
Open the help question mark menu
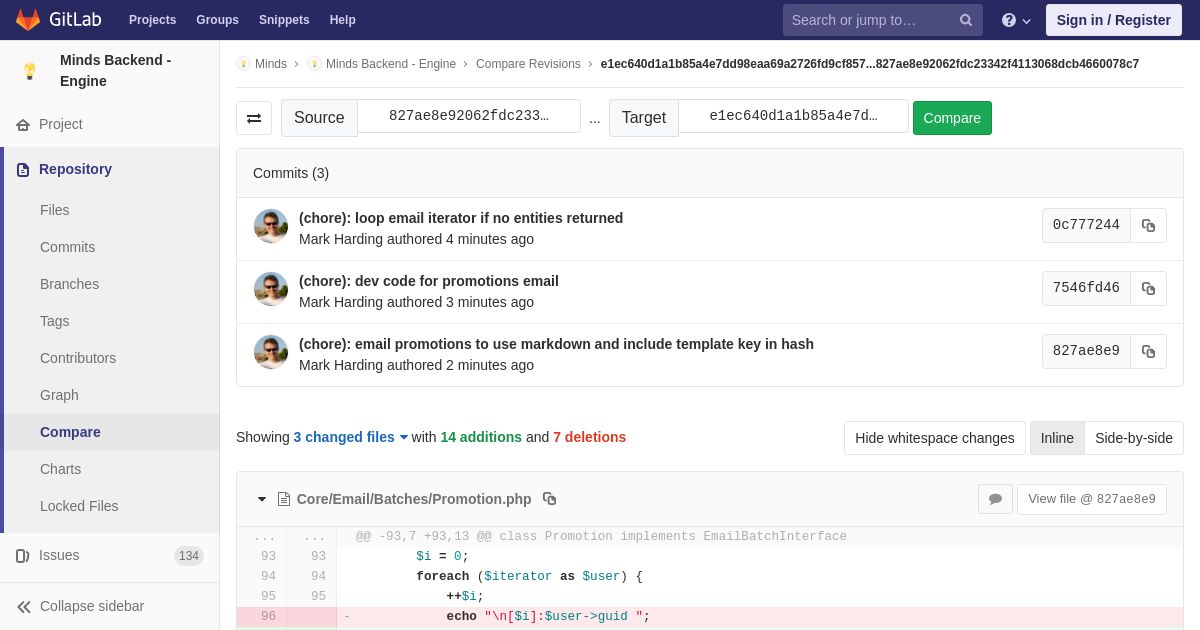(1016, 20)
